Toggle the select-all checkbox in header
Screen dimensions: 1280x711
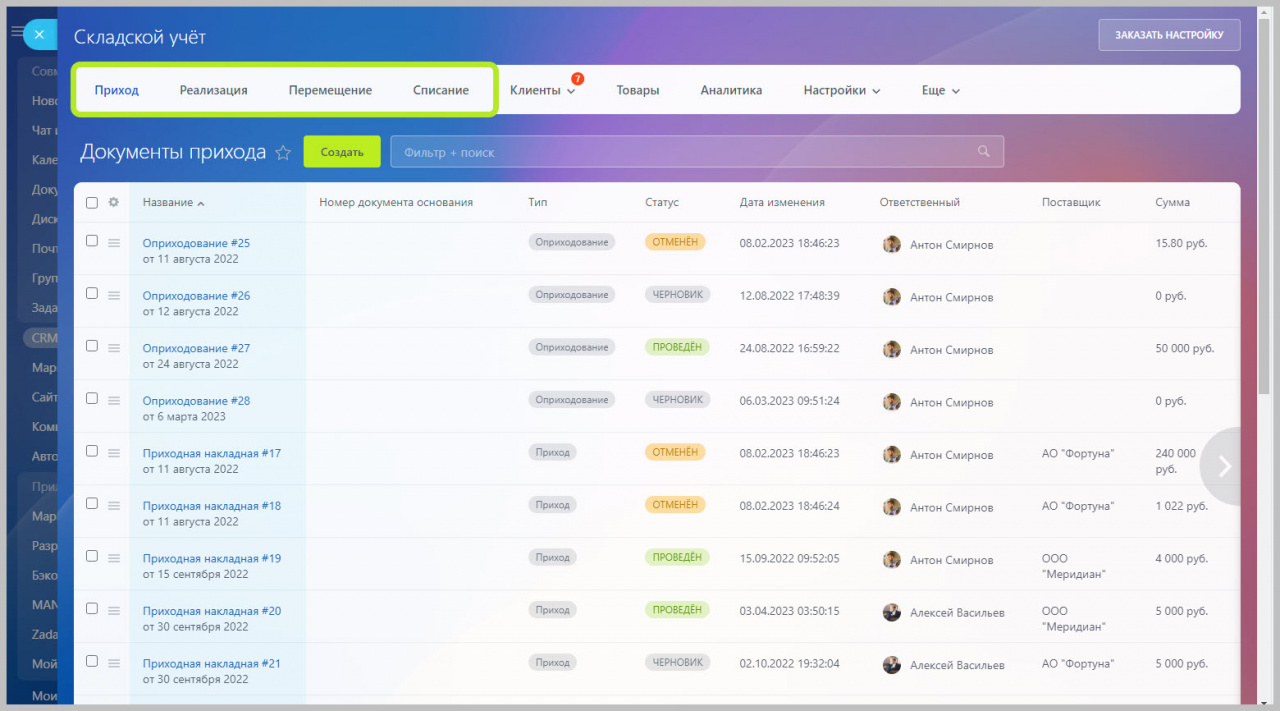coord(92,202)
